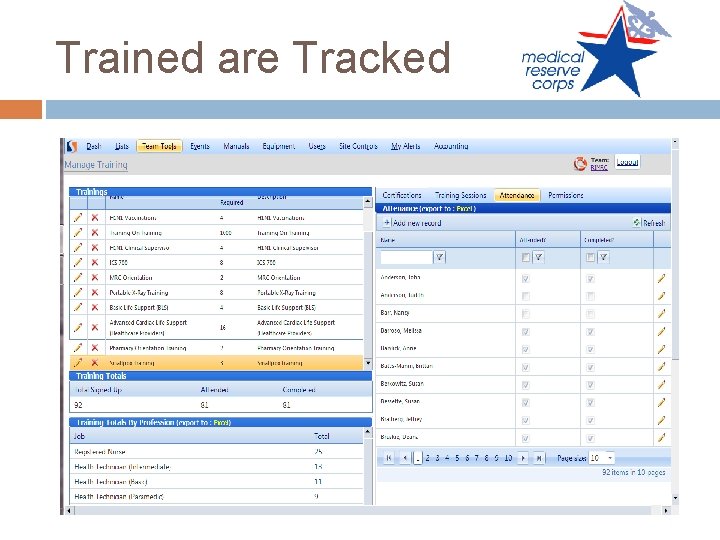Delete MRC Orientation training red X
This screenshot has height=540, width=720.
(95, 277)
